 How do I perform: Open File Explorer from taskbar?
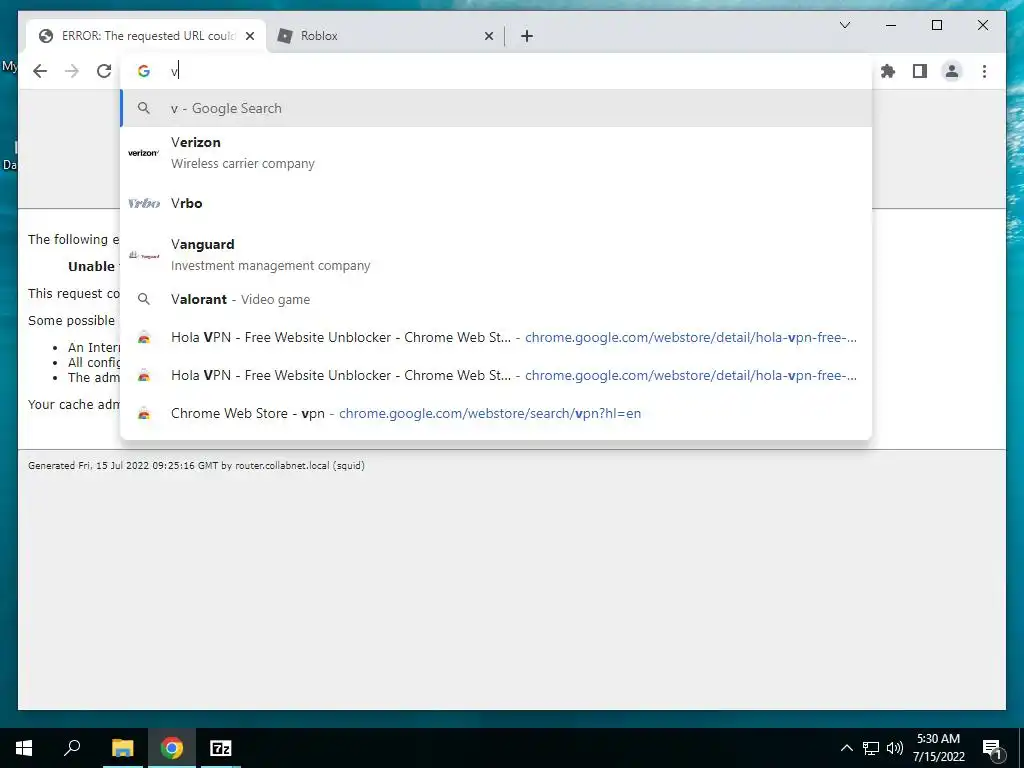(x=122, y=748)
